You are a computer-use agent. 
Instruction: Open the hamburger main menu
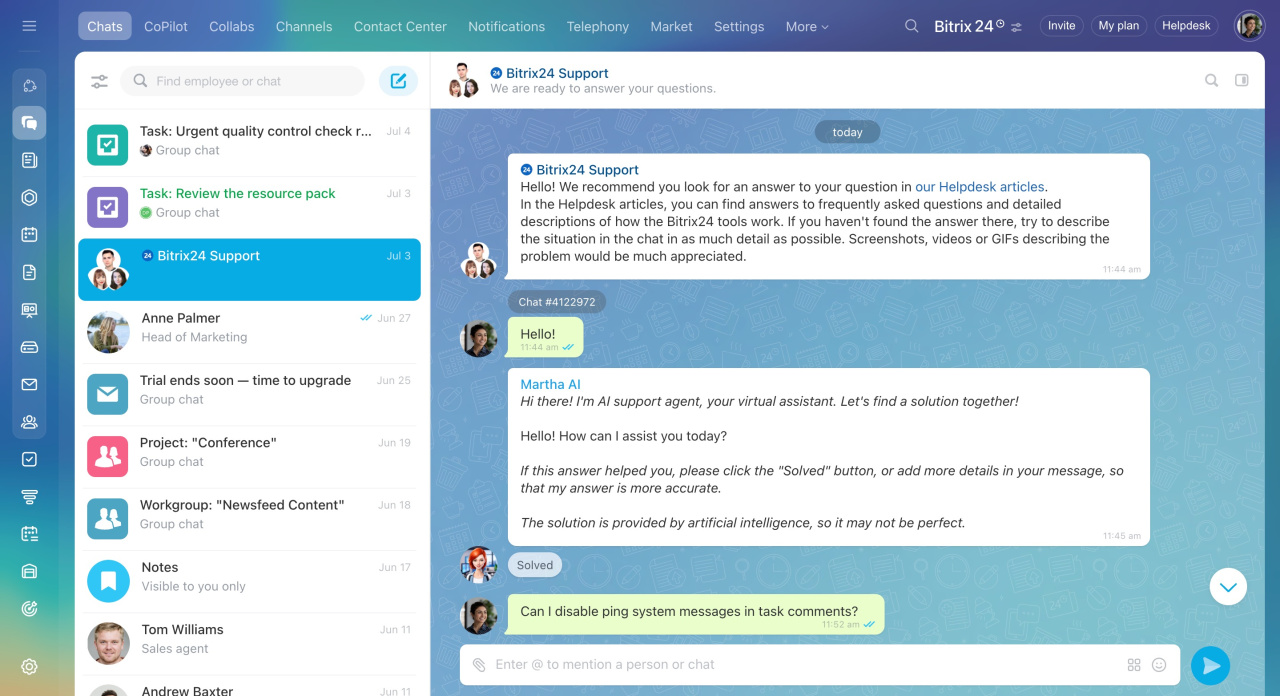(29, 26)
